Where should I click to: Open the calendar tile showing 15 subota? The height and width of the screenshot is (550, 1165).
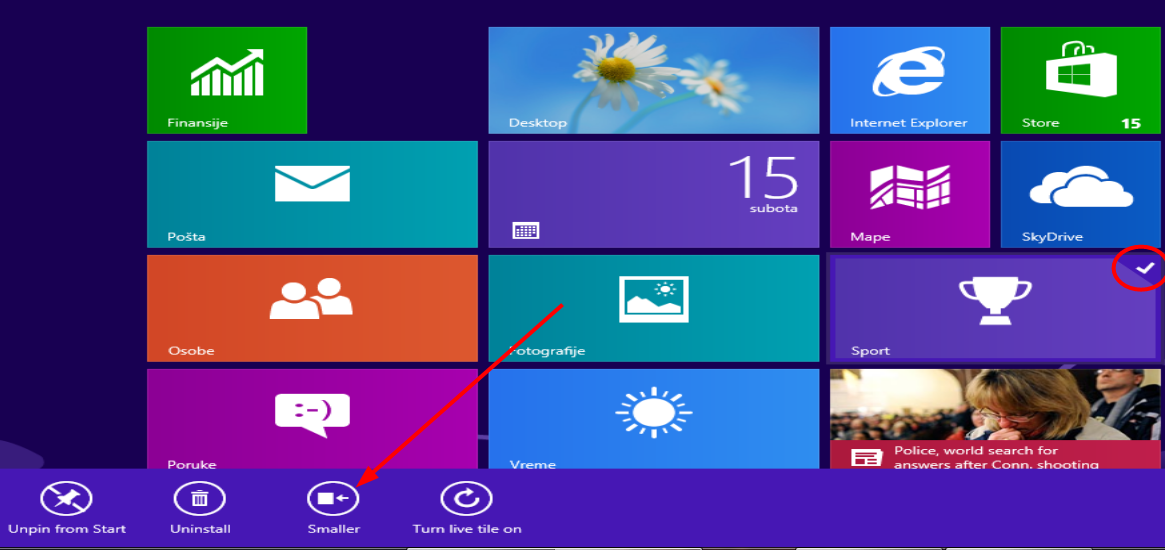[x=654, y=194]
